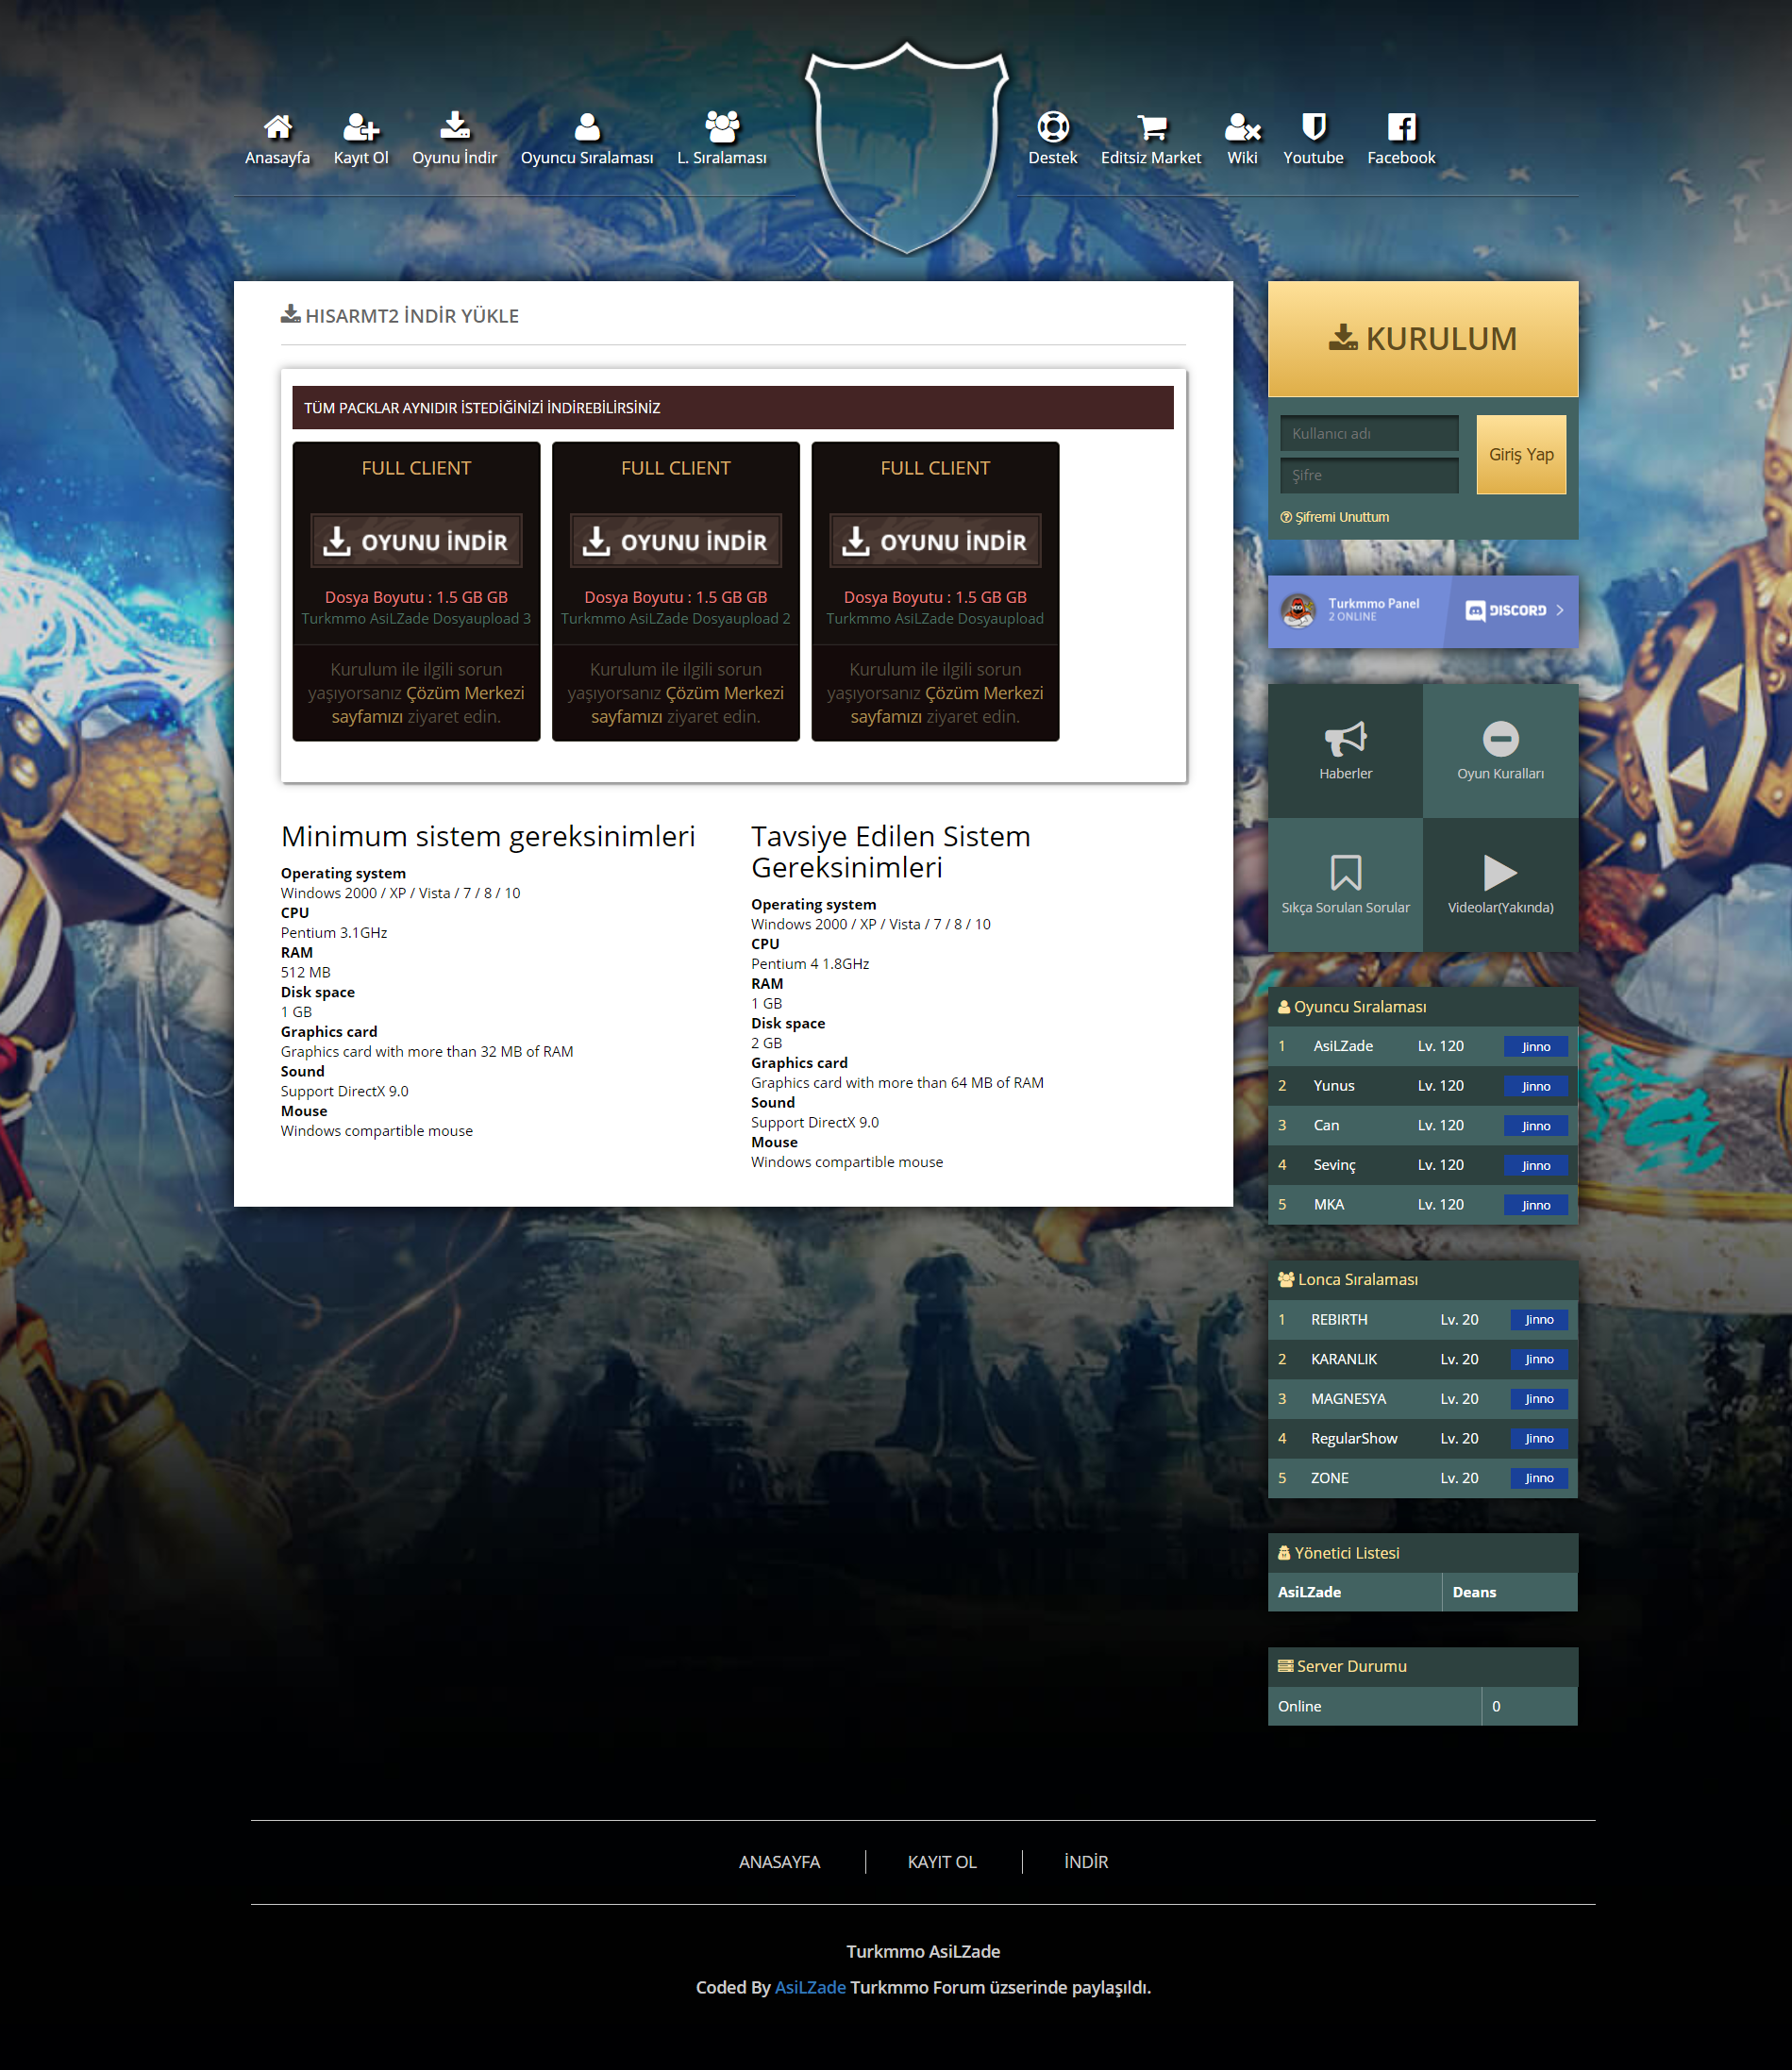Click Jinno badge on AsiLZade row
The image size is (1792, 2070).
click(1535, 1047)
